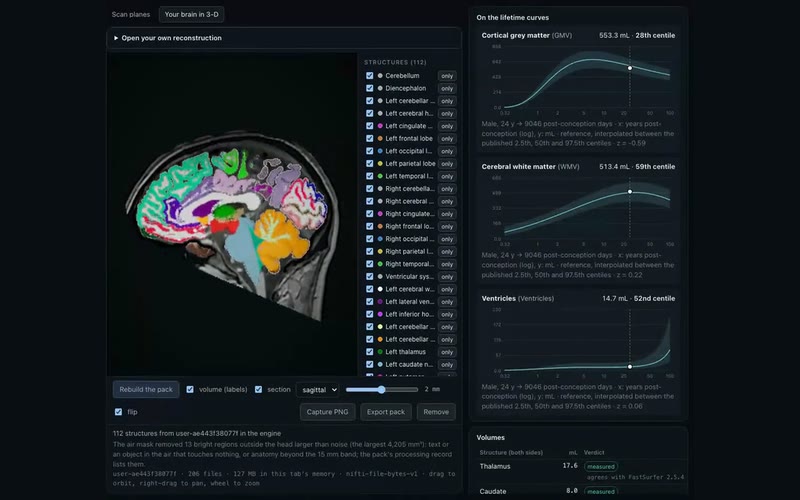Select the Right cerebella... structure label
This screenshot has width=800, height=500.
410,189
